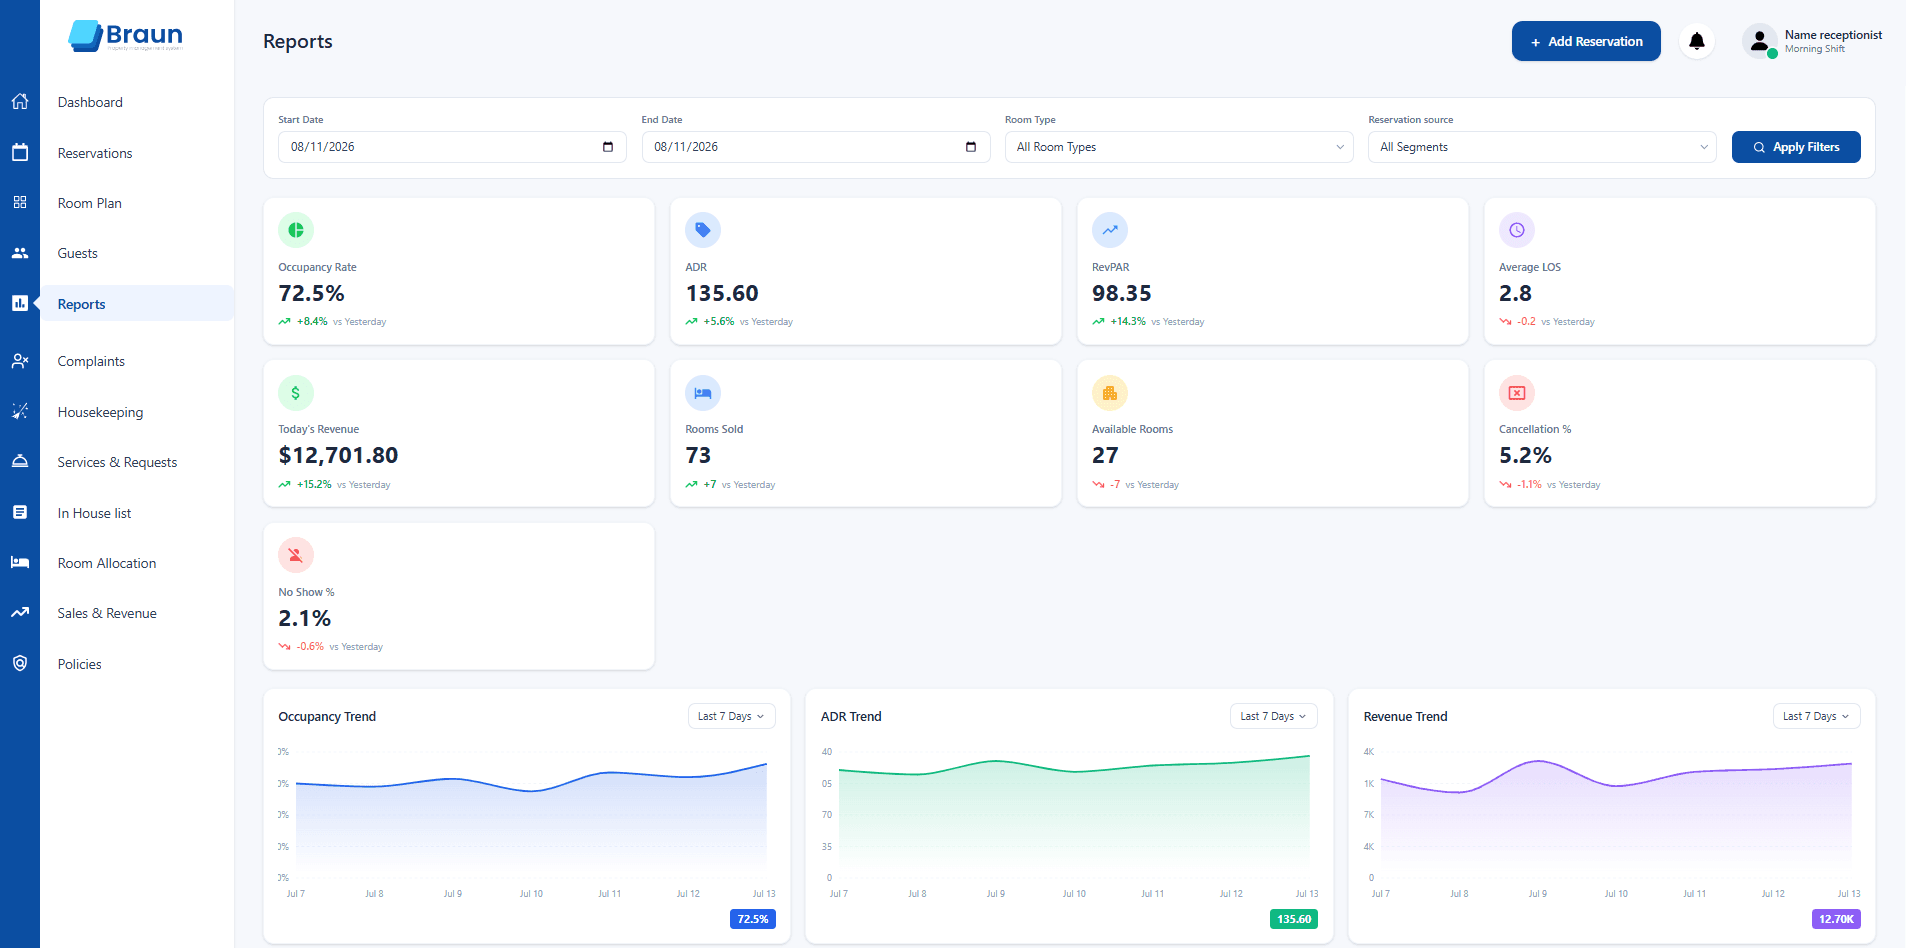Click the Available Rooms value 27
The height and width of the screenshot is (948, 1906).
(x=1105, y=456)
